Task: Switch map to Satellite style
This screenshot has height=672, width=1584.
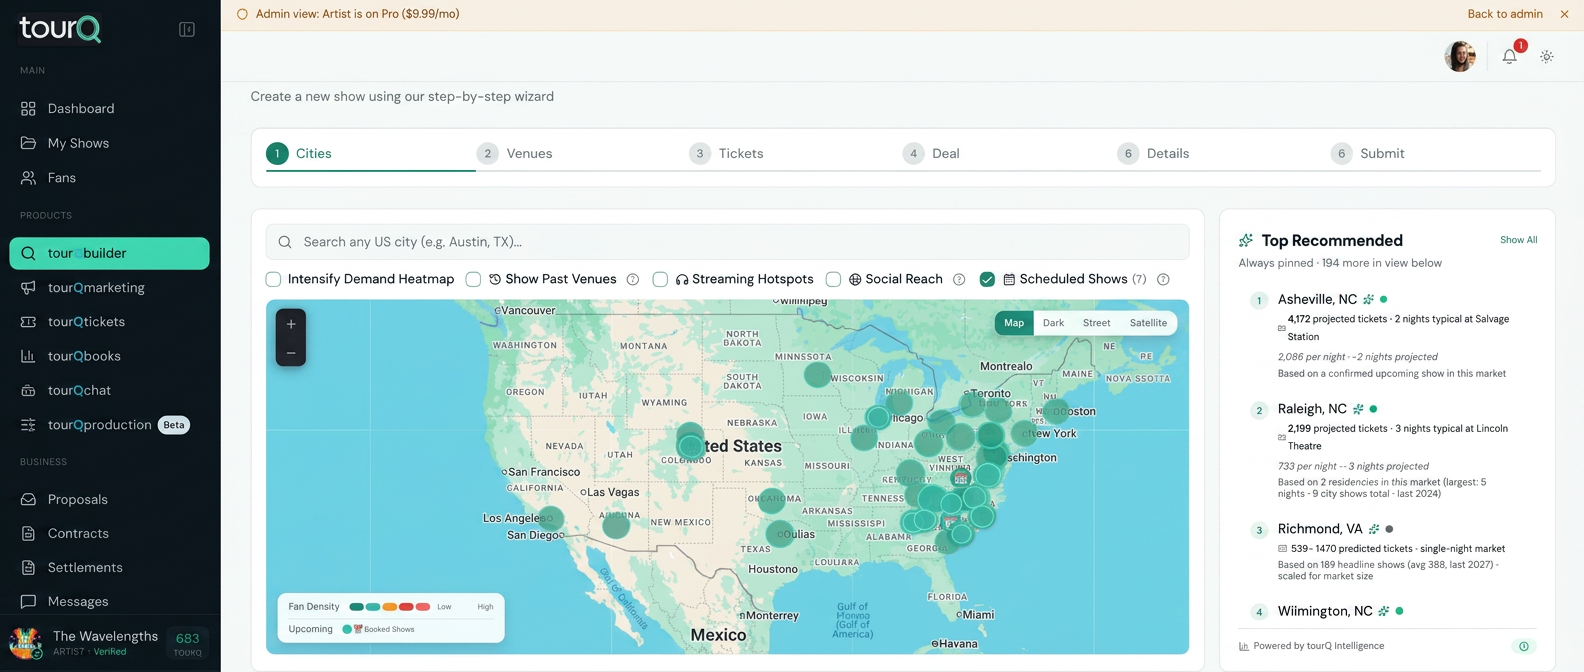Action: [x=1148, y=323]
